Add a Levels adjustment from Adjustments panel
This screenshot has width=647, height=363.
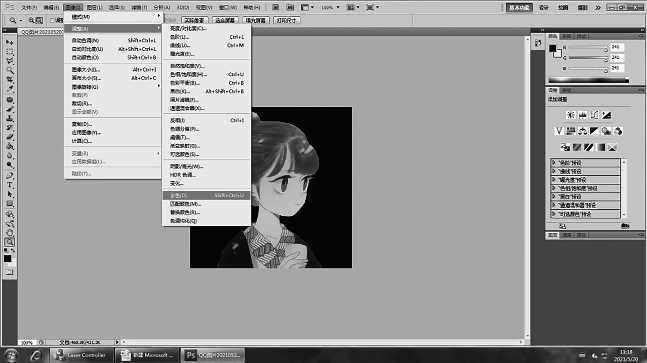[583, 115]
